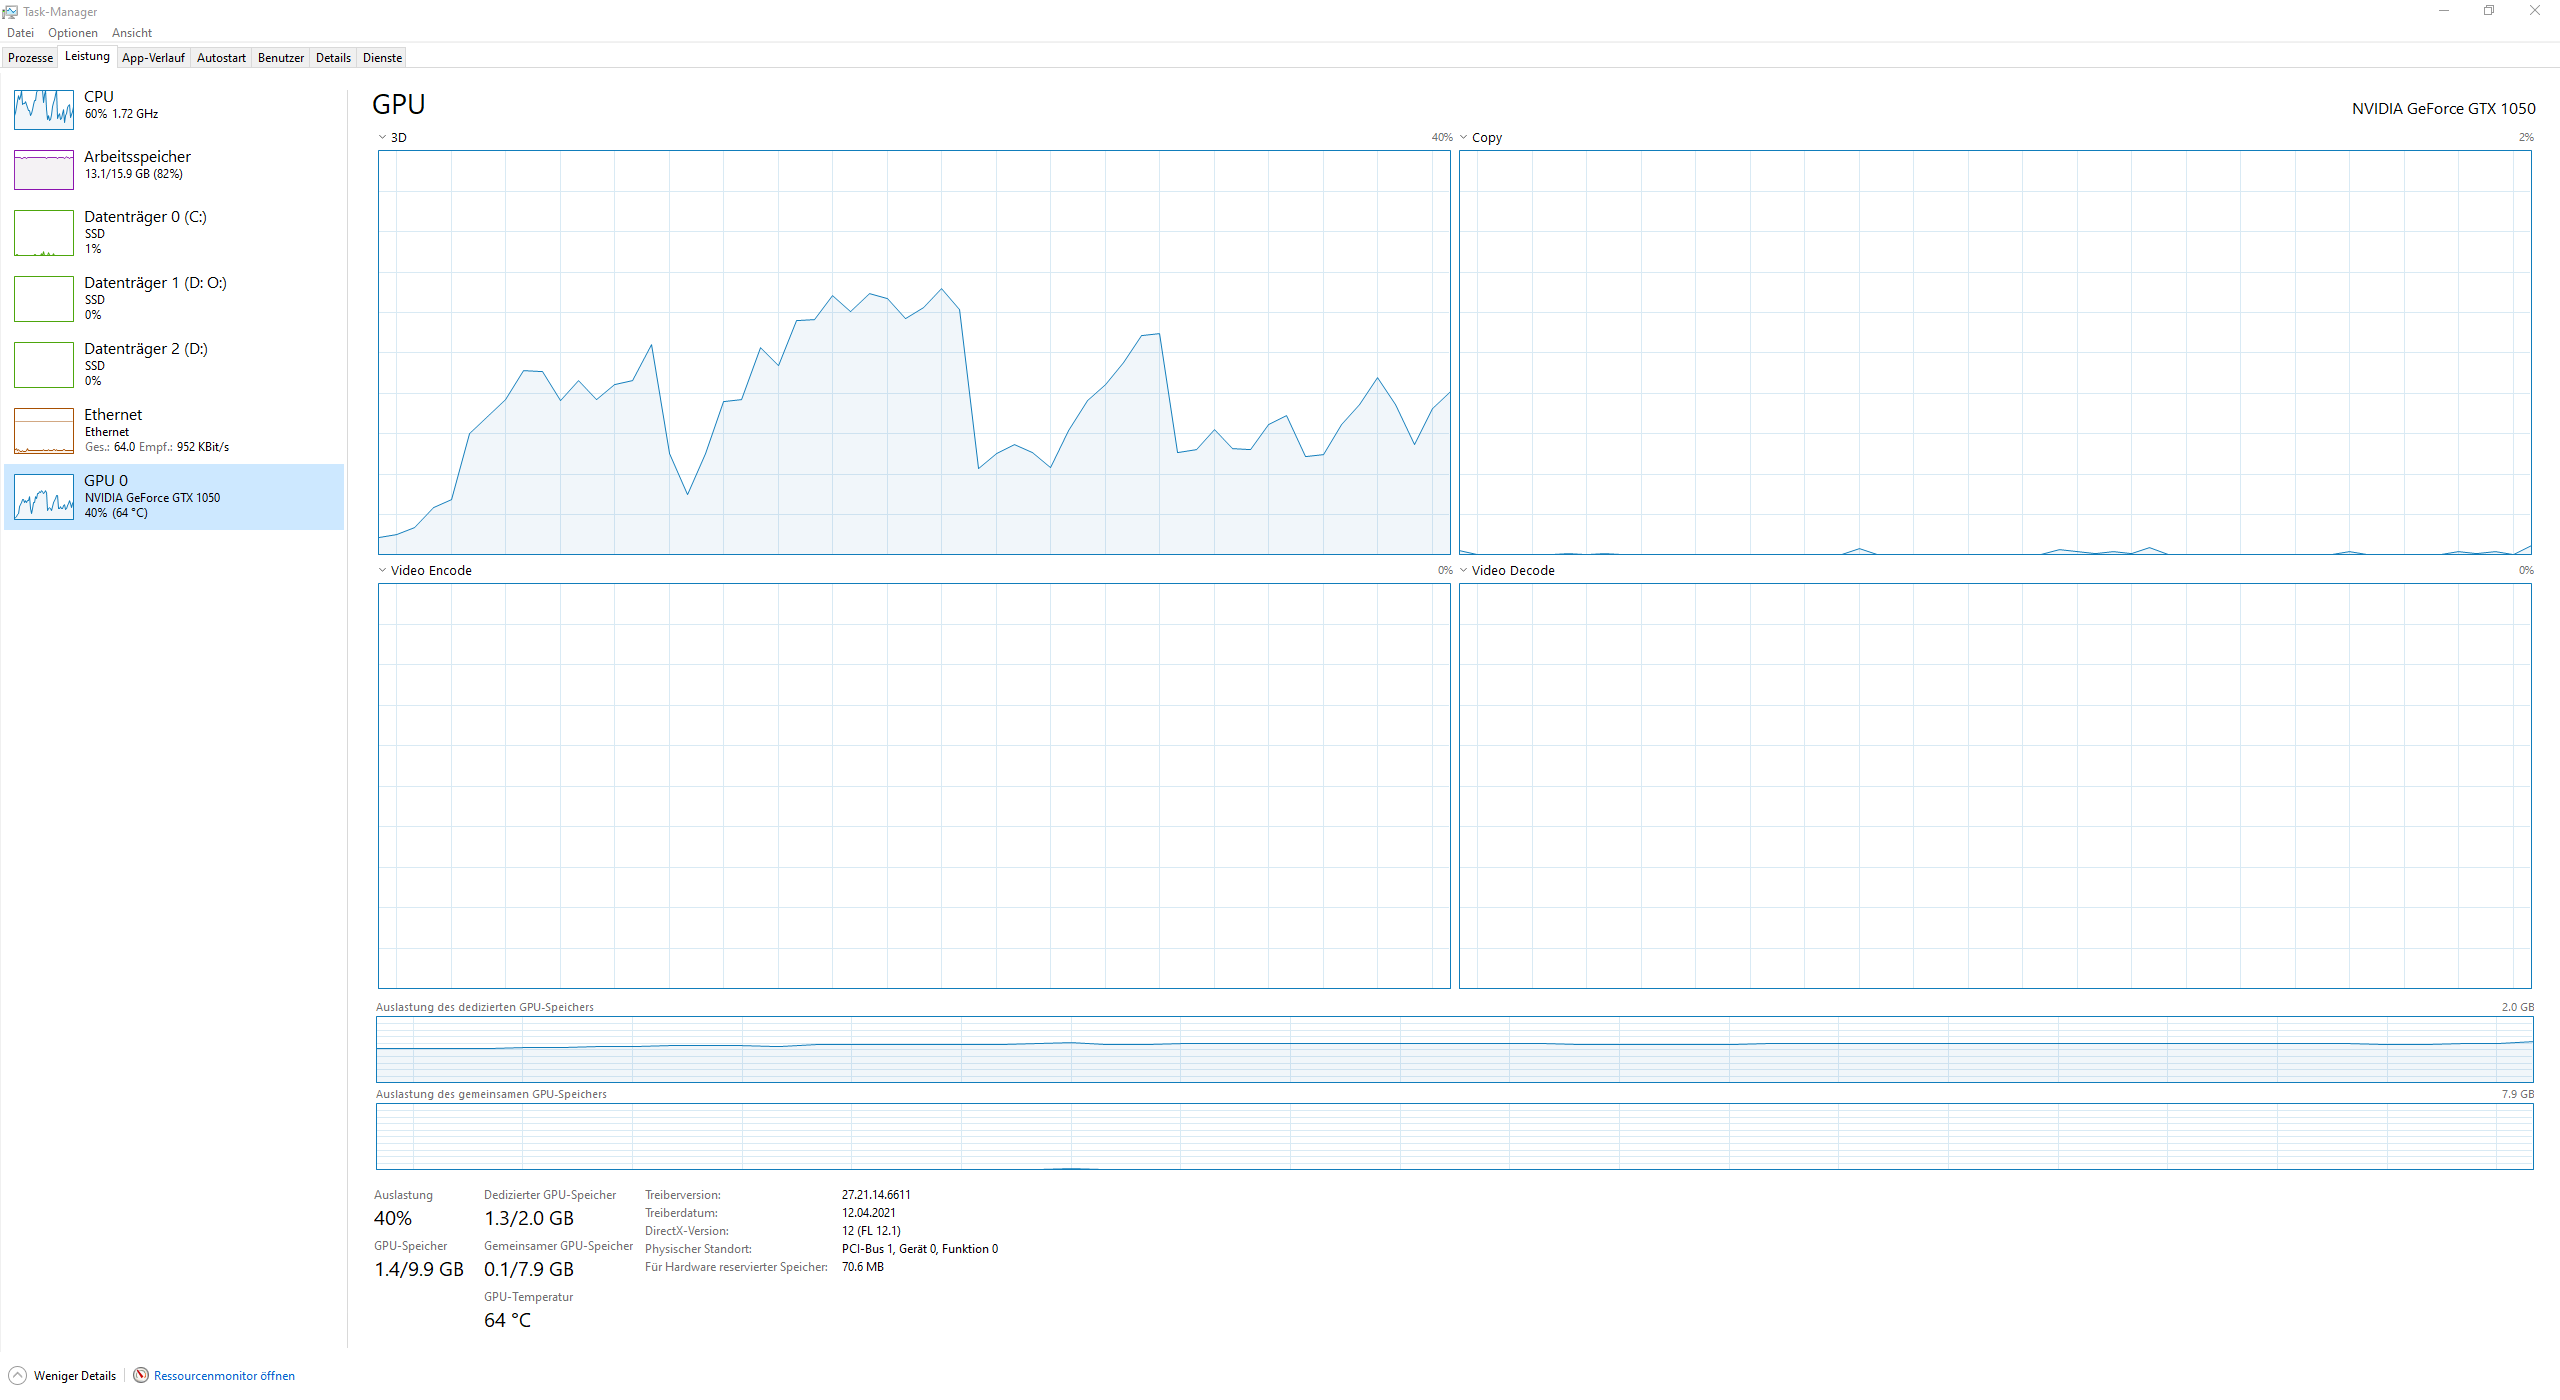The width and height of the screenshot is (2560, 1400).
Task: Click Datenträger 2 (D:) graph thumbnail
Action: click(x=44, y=365)
